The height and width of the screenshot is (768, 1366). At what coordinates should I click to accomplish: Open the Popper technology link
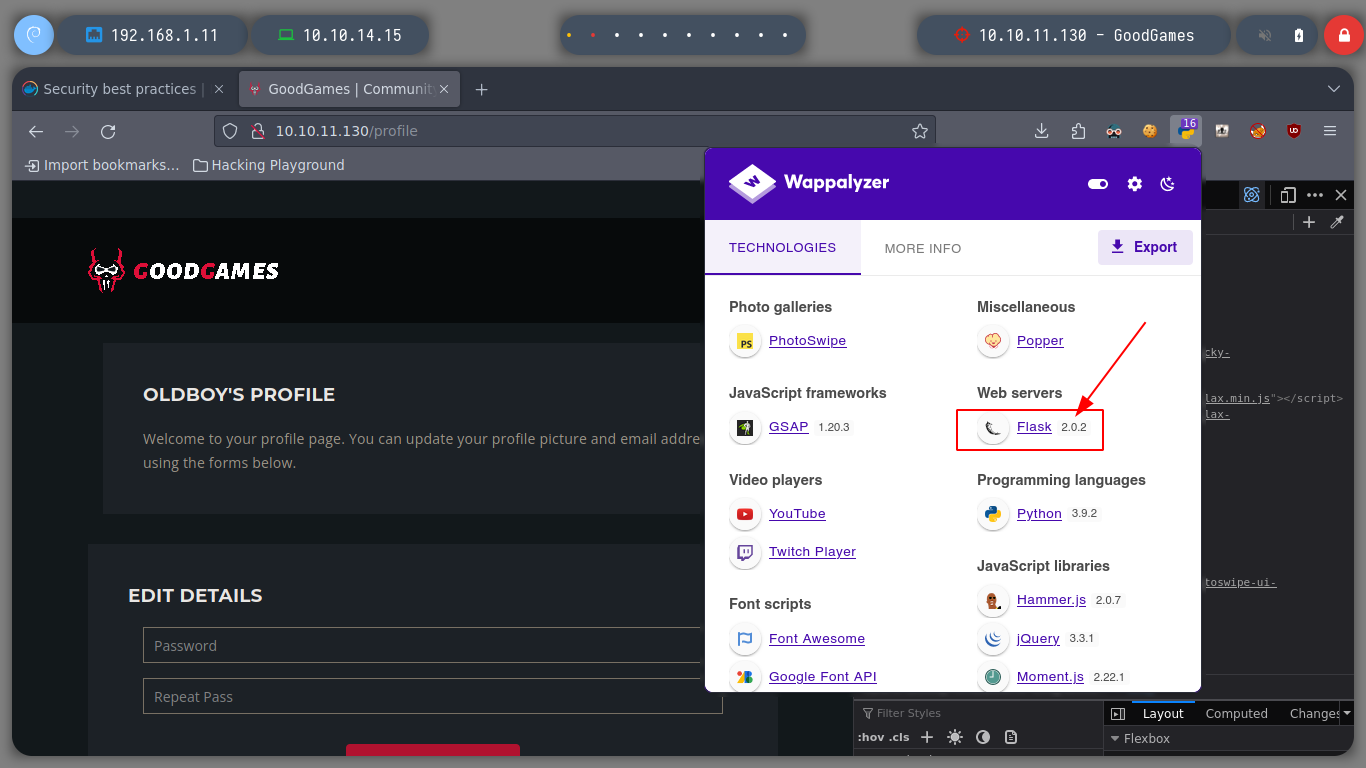[x=1040, y=340]
